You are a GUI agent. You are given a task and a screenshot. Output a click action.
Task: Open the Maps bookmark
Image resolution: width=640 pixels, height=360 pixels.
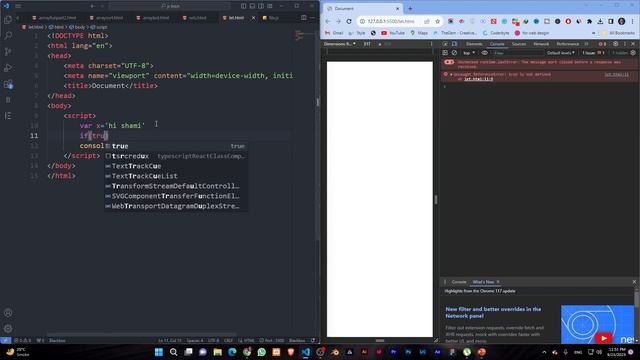click(x=419, y=33)
